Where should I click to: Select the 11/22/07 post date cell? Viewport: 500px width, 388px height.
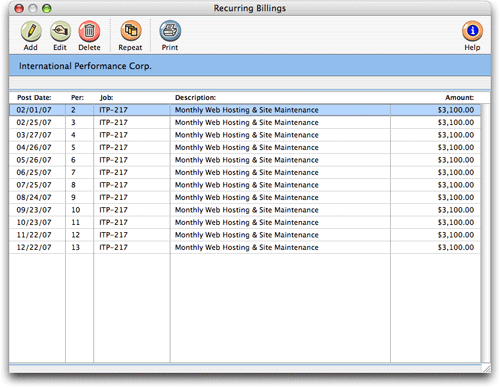click(34, 235)
